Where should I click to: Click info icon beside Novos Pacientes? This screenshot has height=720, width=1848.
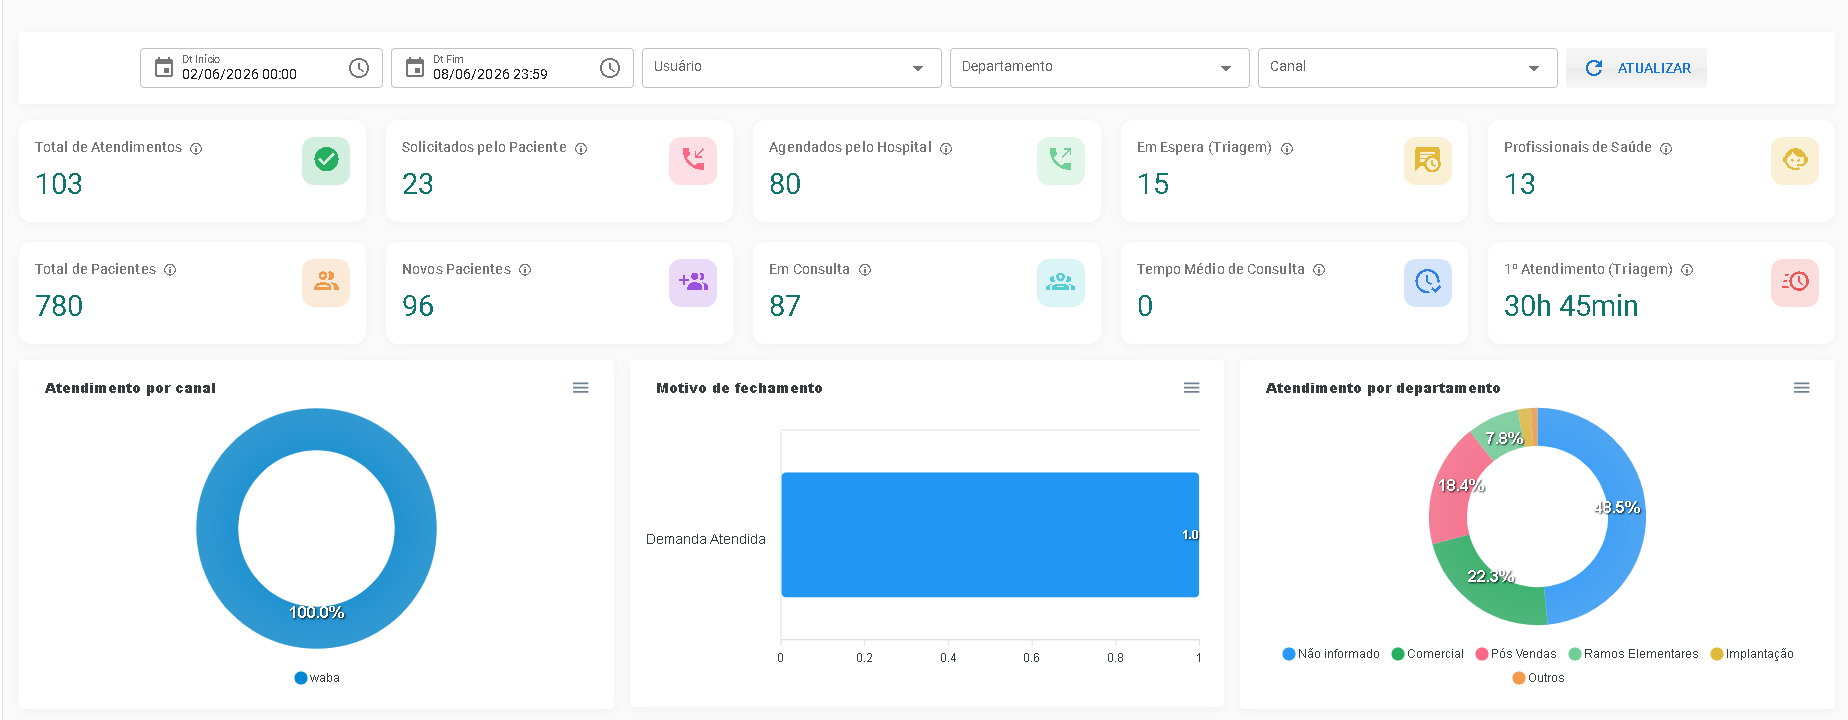525,270
